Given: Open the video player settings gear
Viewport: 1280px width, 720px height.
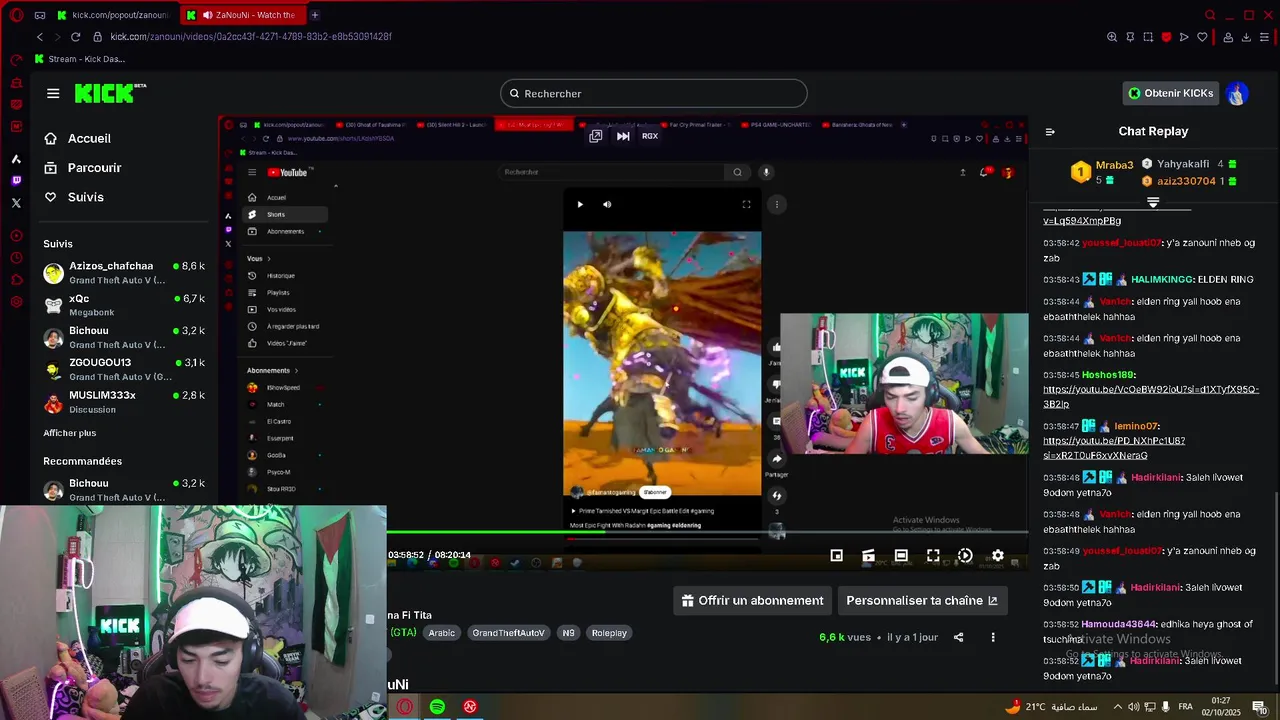Looking at the screenshot, I should coord(997,556).
